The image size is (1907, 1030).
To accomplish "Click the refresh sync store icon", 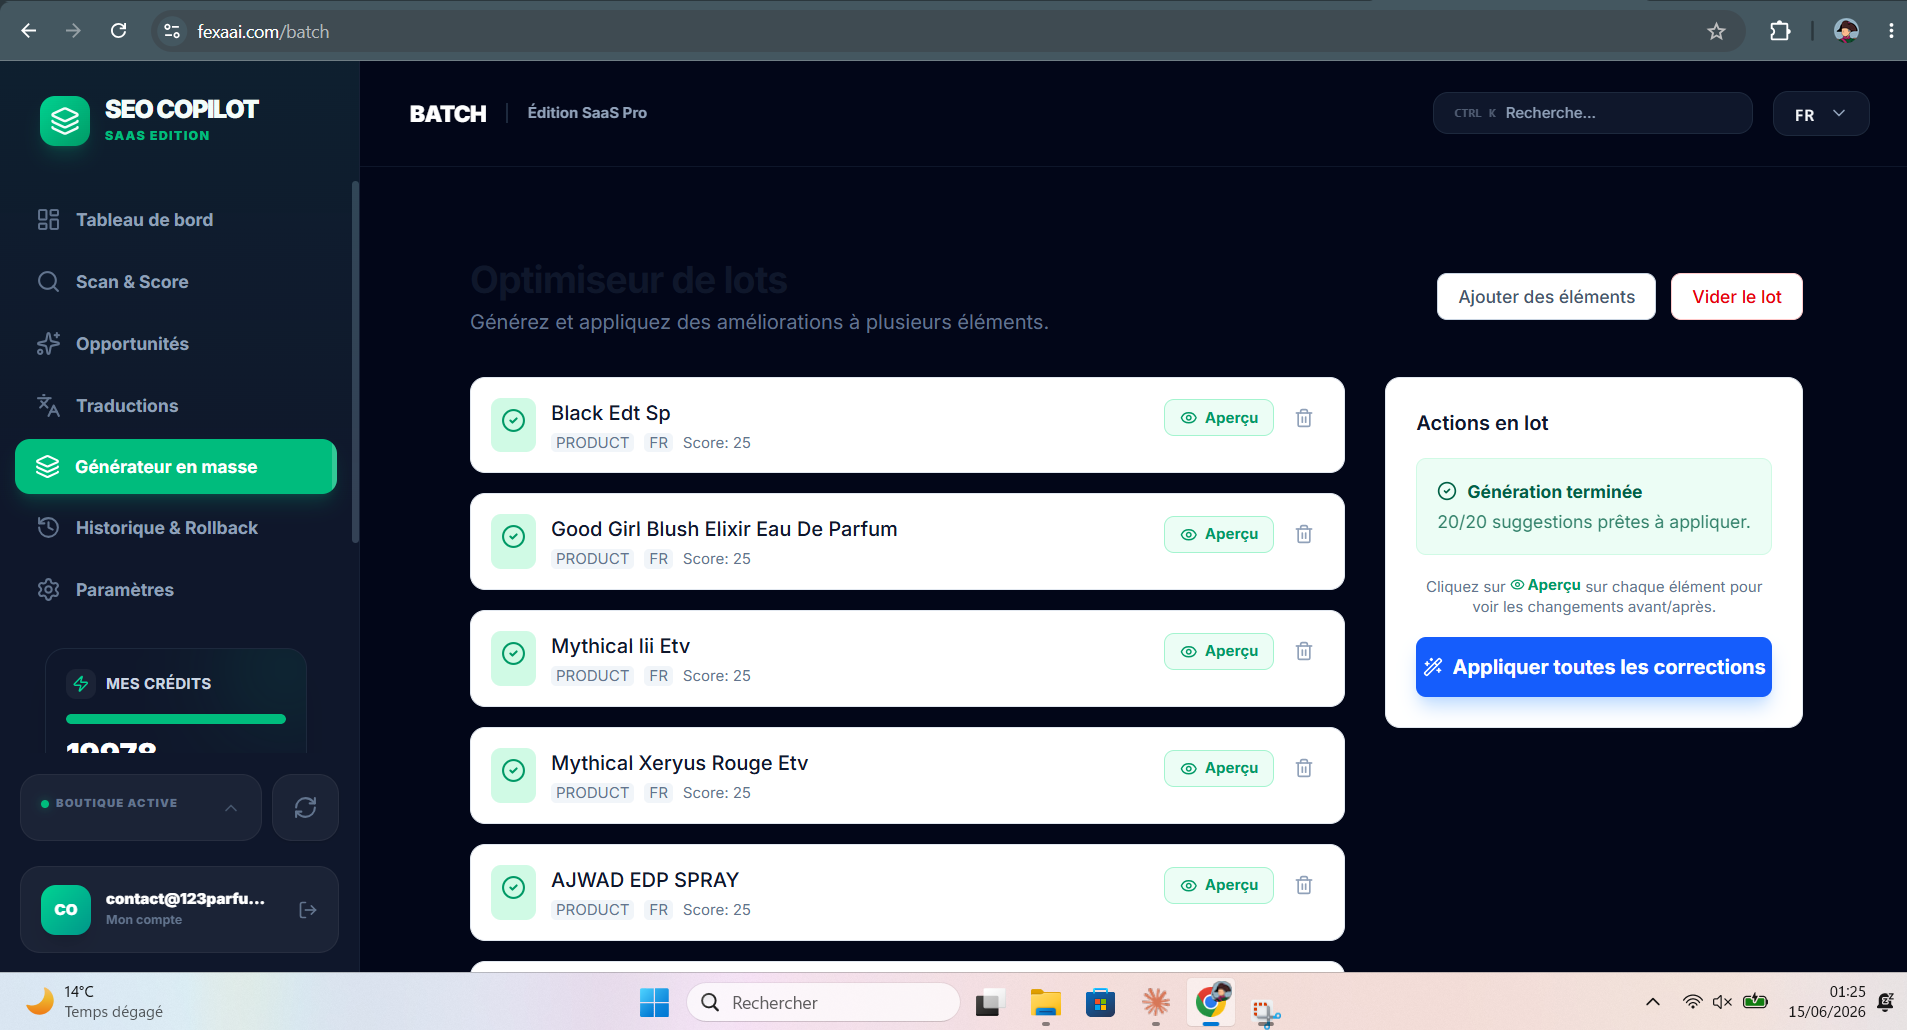I will (305, 807).
